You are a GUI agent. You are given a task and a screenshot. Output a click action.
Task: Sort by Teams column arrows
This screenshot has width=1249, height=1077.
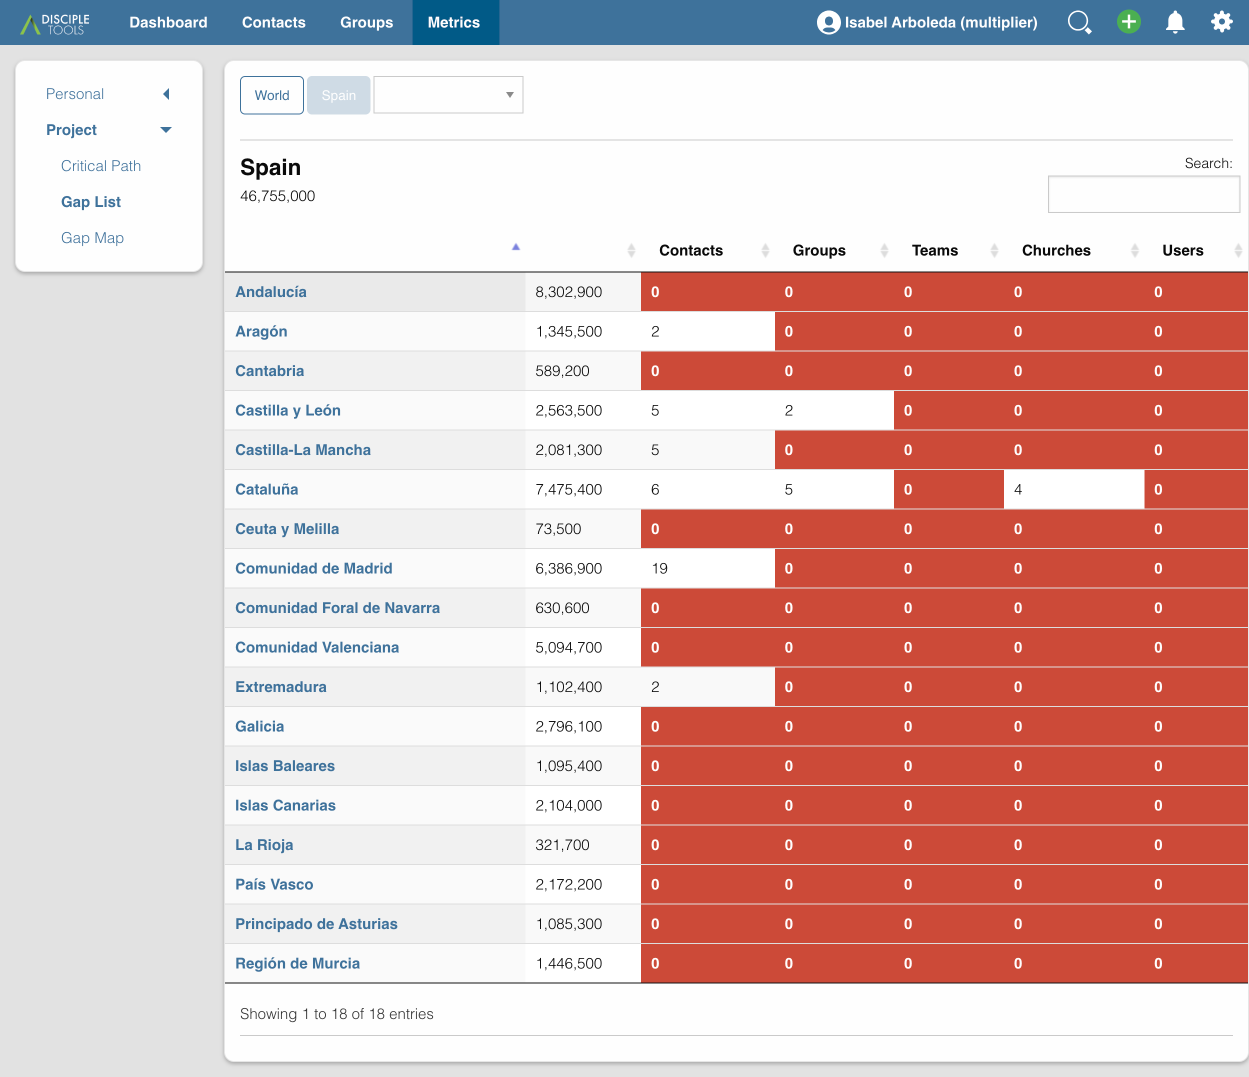coord(994,251)
